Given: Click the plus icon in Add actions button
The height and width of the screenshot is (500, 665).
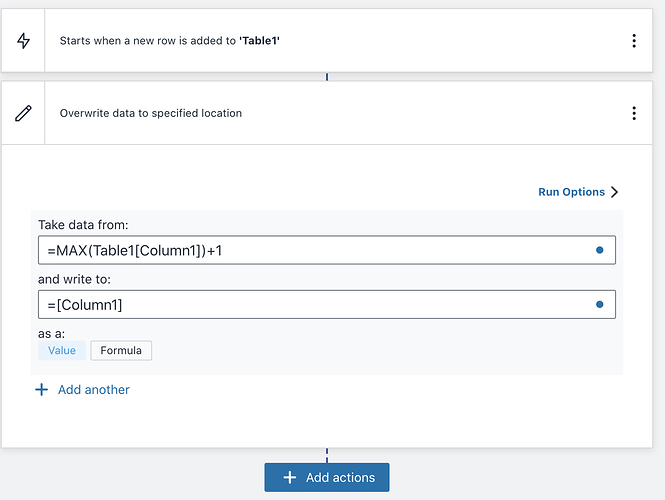Looking at the screenshot, I should 290,478.
